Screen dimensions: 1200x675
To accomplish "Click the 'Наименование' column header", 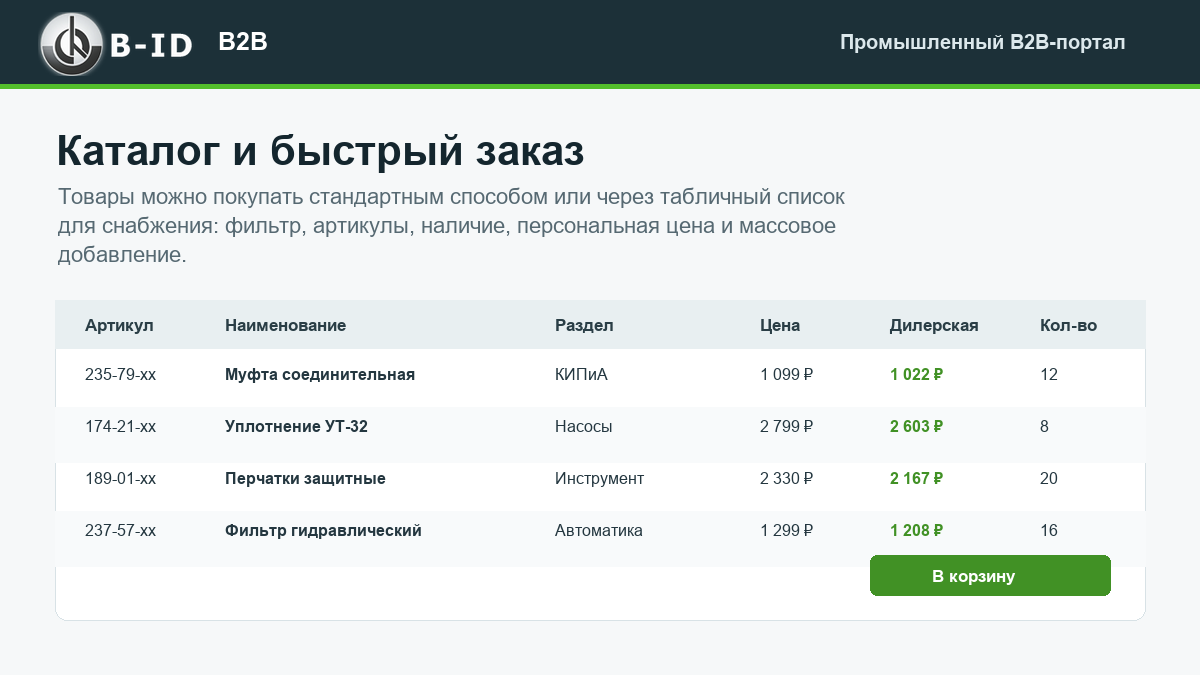I will pos(286,325).
